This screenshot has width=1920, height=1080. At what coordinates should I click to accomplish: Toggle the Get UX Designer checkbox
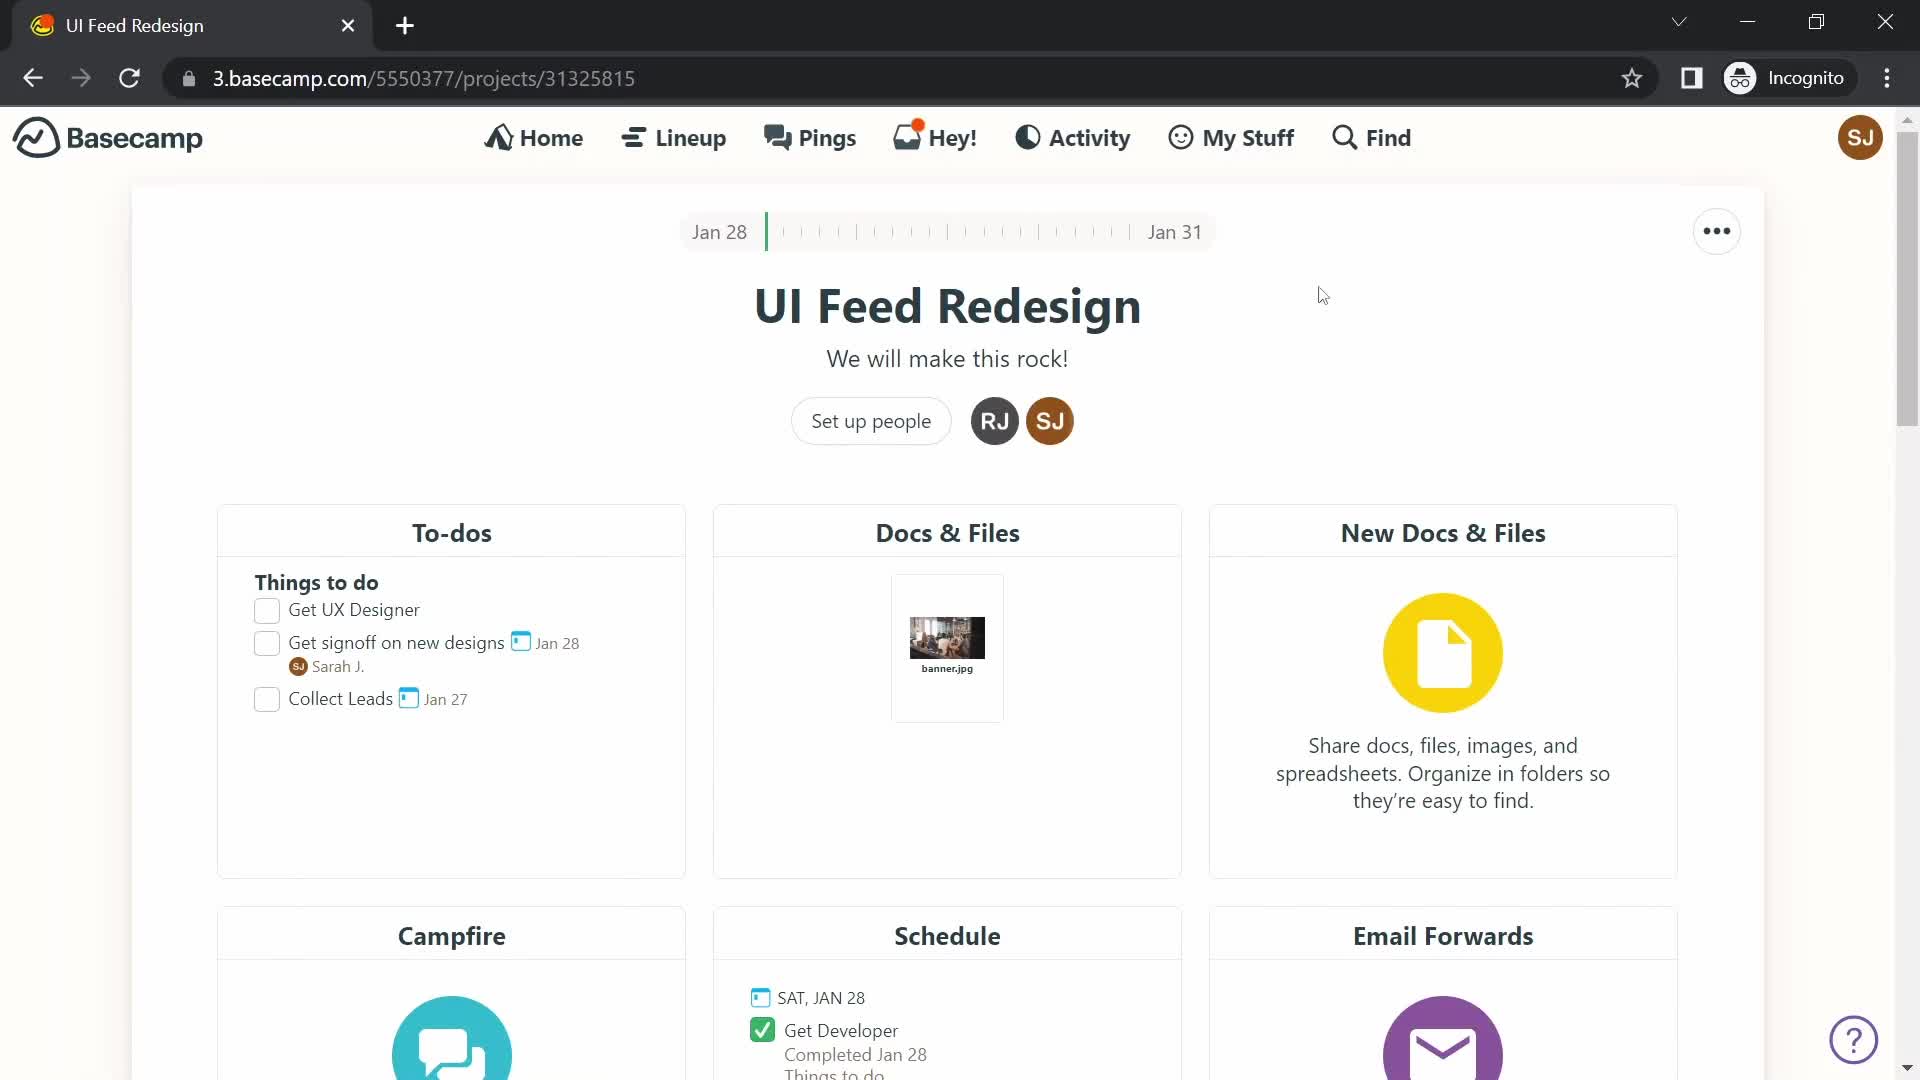(x=266, y=609)
